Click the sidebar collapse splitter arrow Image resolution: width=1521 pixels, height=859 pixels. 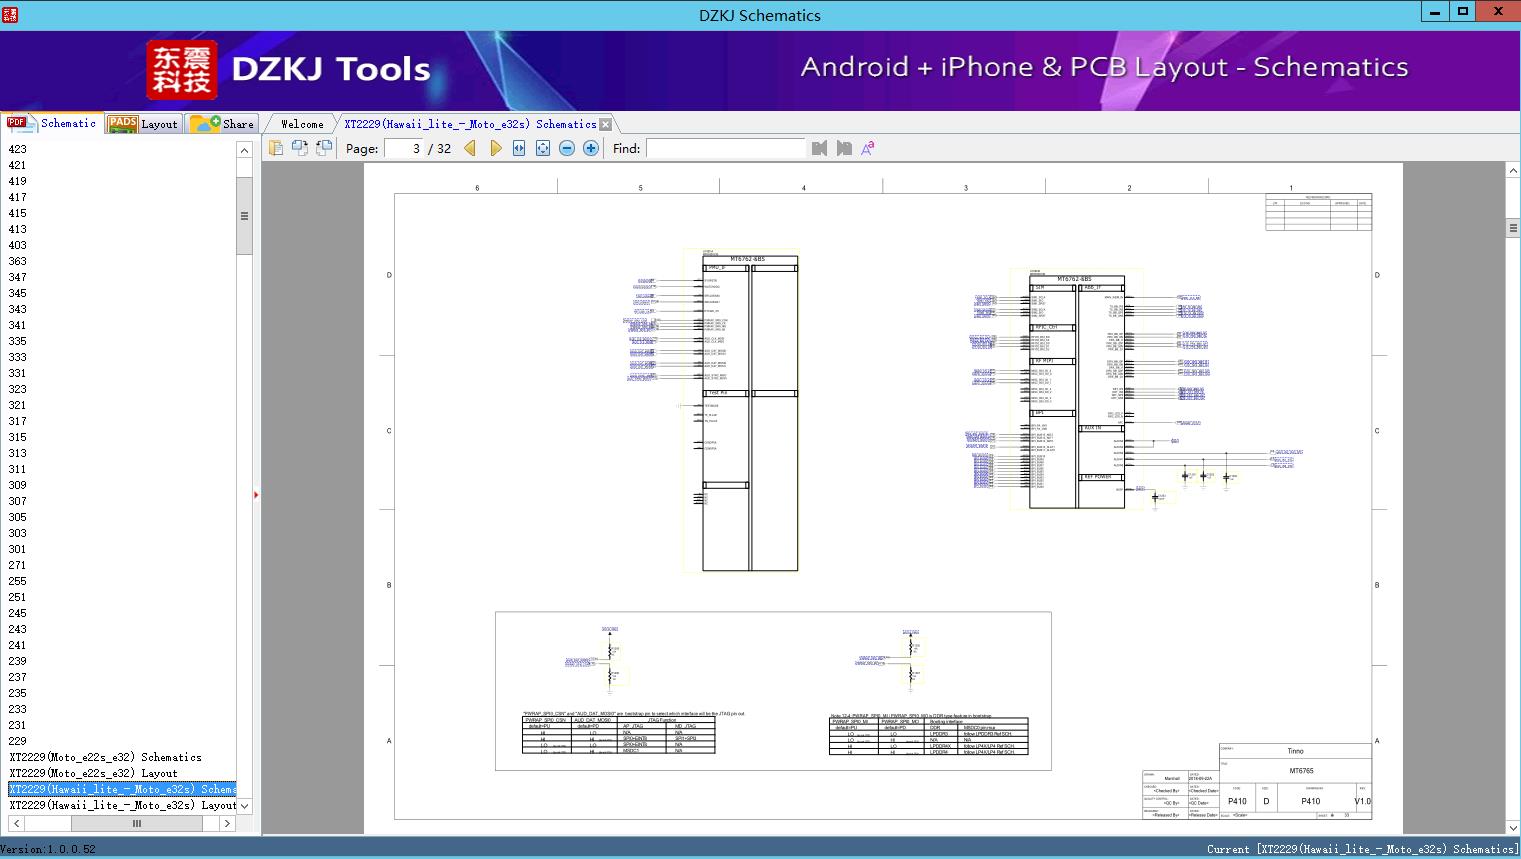tap(256, 495)
